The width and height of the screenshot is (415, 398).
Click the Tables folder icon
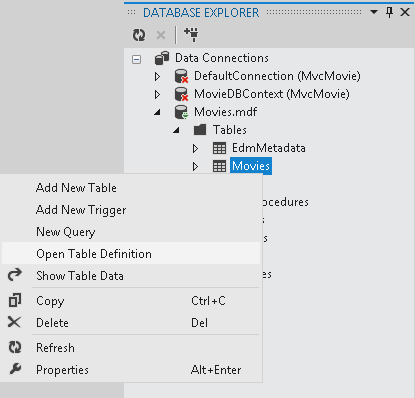200,130
